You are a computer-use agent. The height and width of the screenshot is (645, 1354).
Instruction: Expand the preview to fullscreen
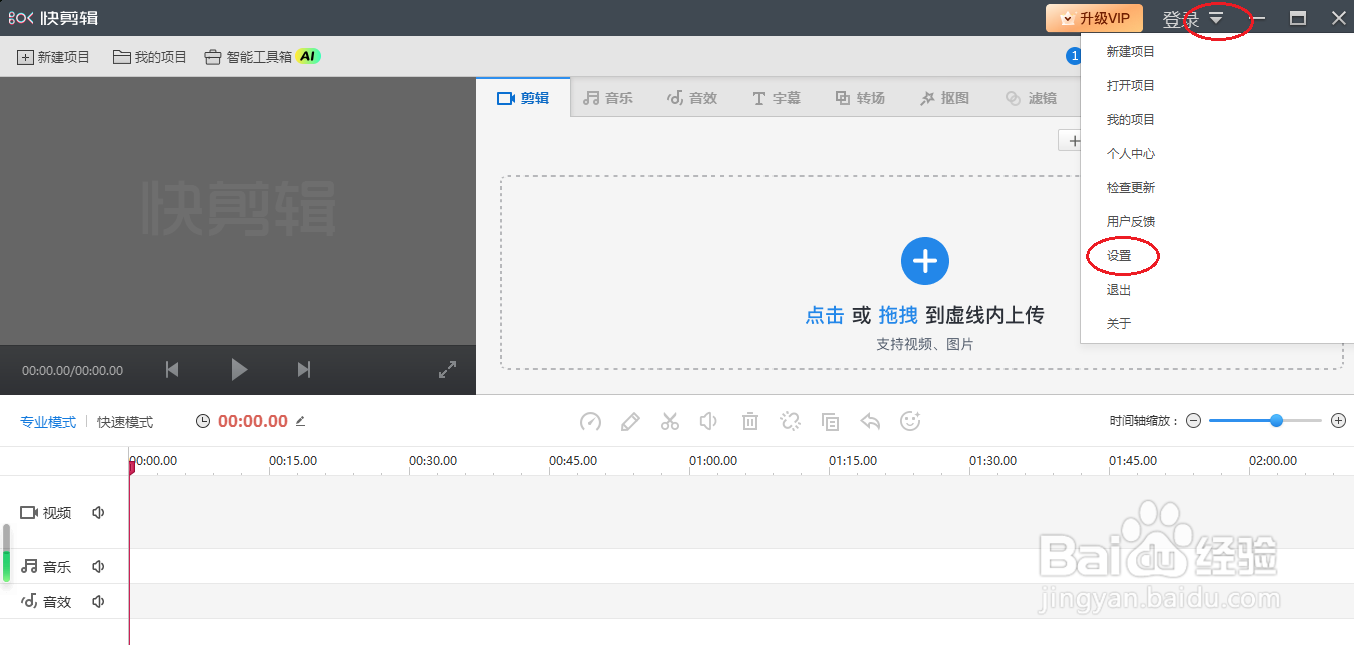[448, 370]
